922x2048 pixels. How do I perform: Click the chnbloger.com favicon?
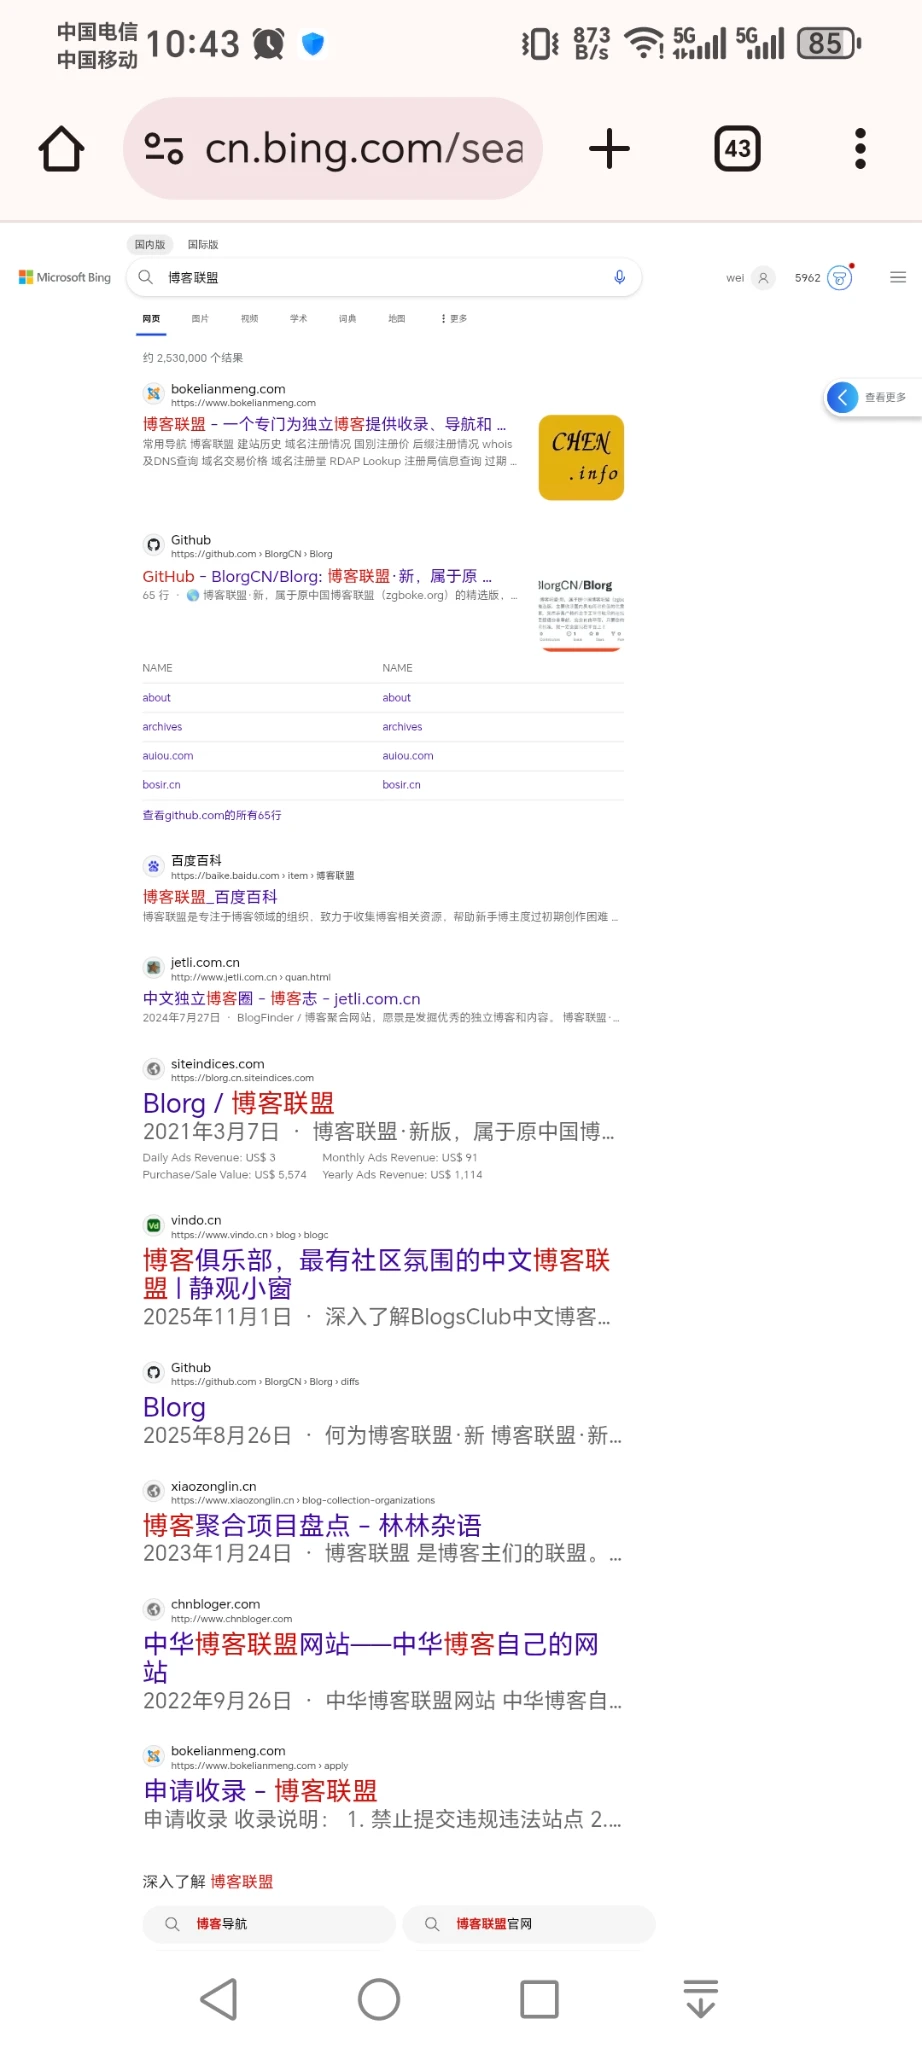click(x=153, y=1609)
